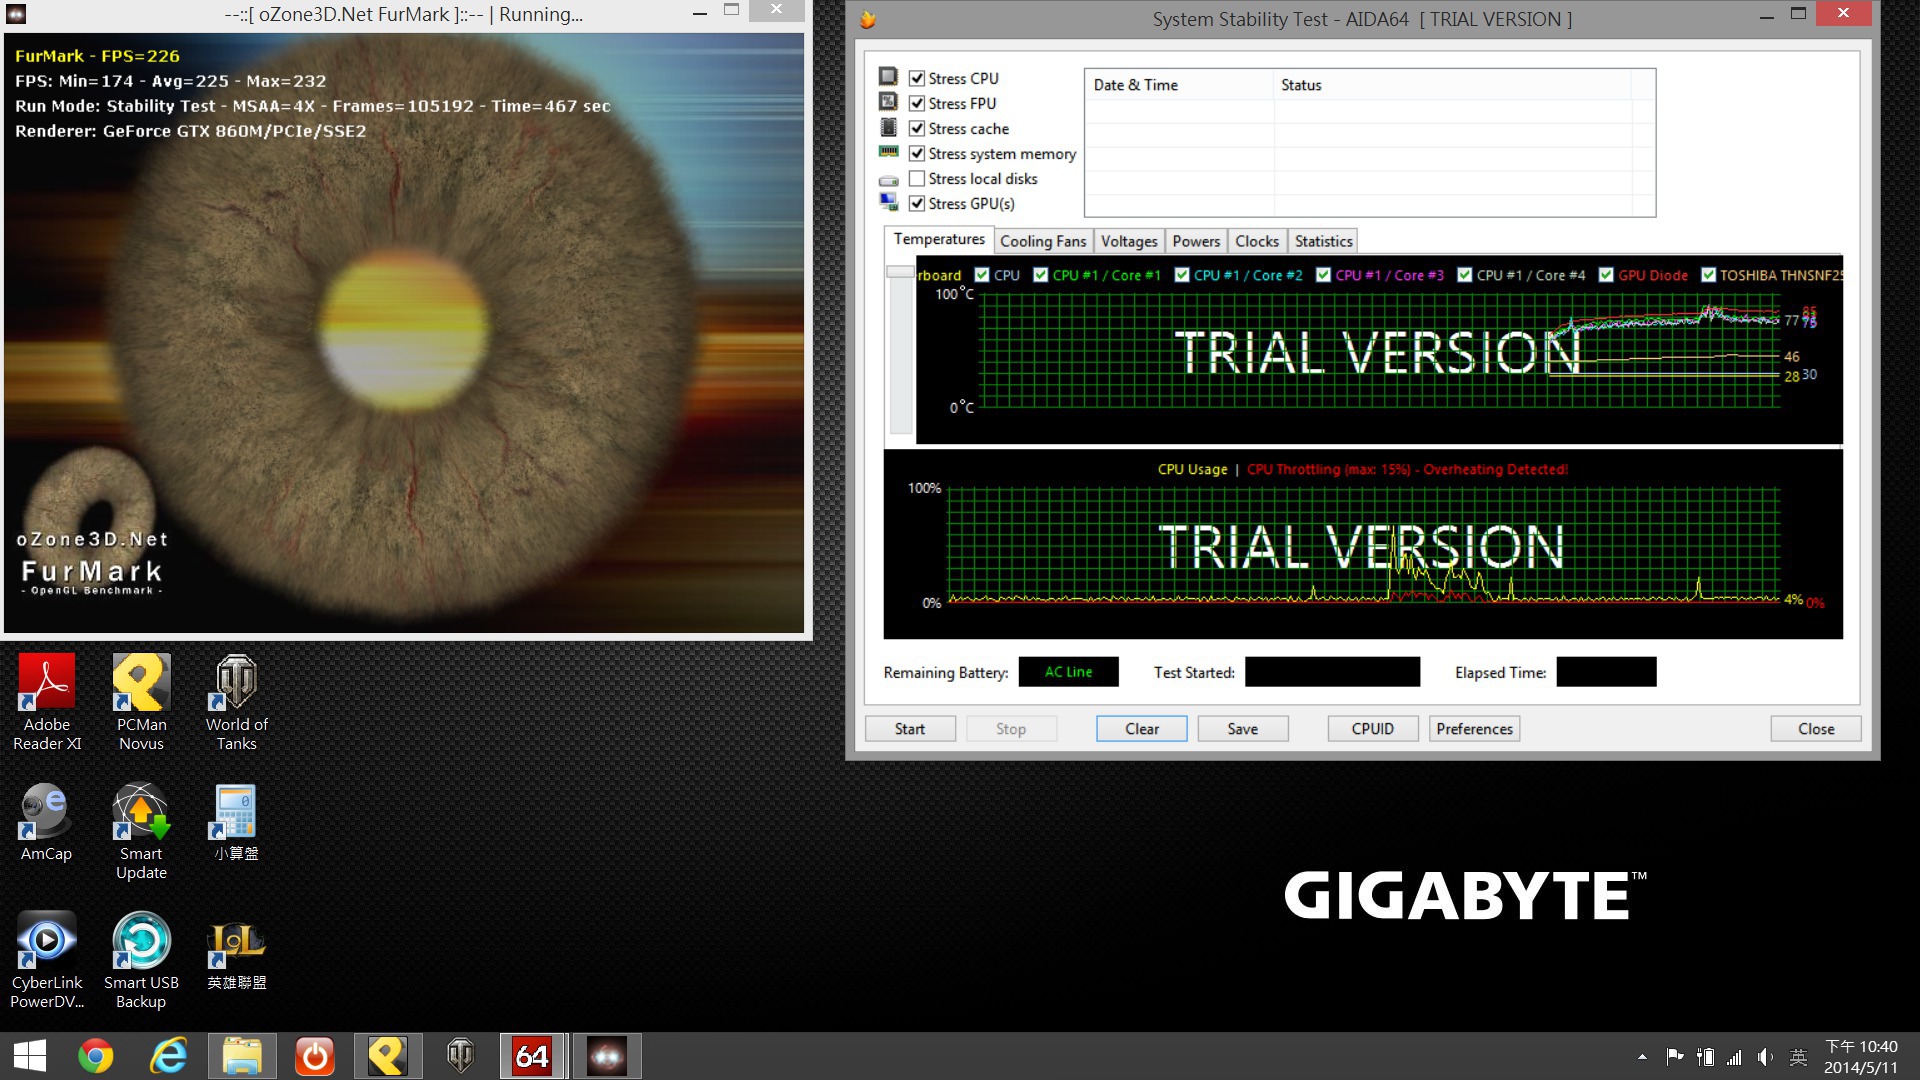Switch to AIDA64 taskbar button
Screen dimensions: 1920x1080
coord(532,1056)
